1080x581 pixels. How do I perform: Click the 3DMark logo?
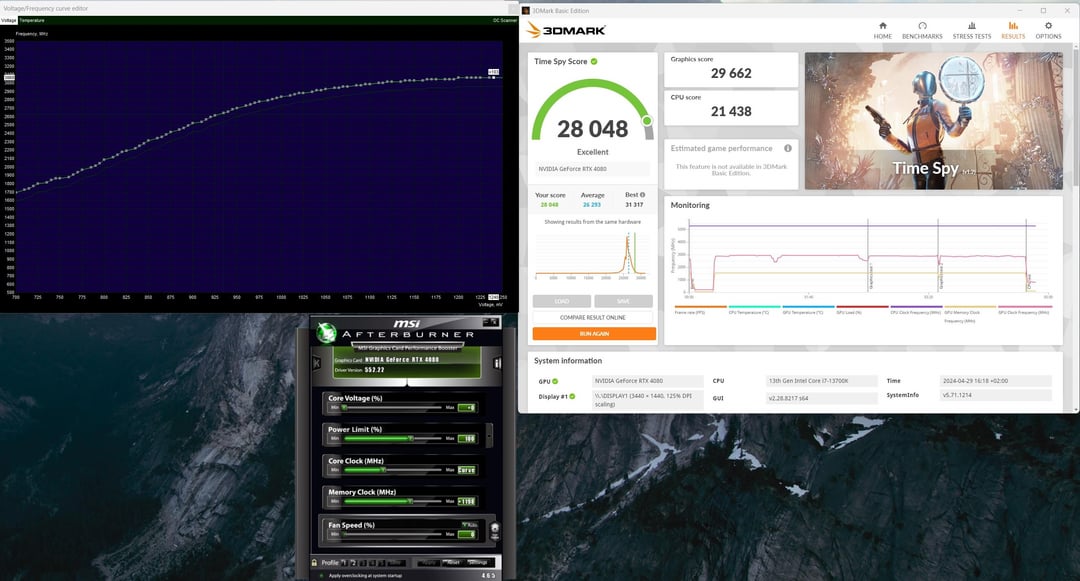click(565, 30)
